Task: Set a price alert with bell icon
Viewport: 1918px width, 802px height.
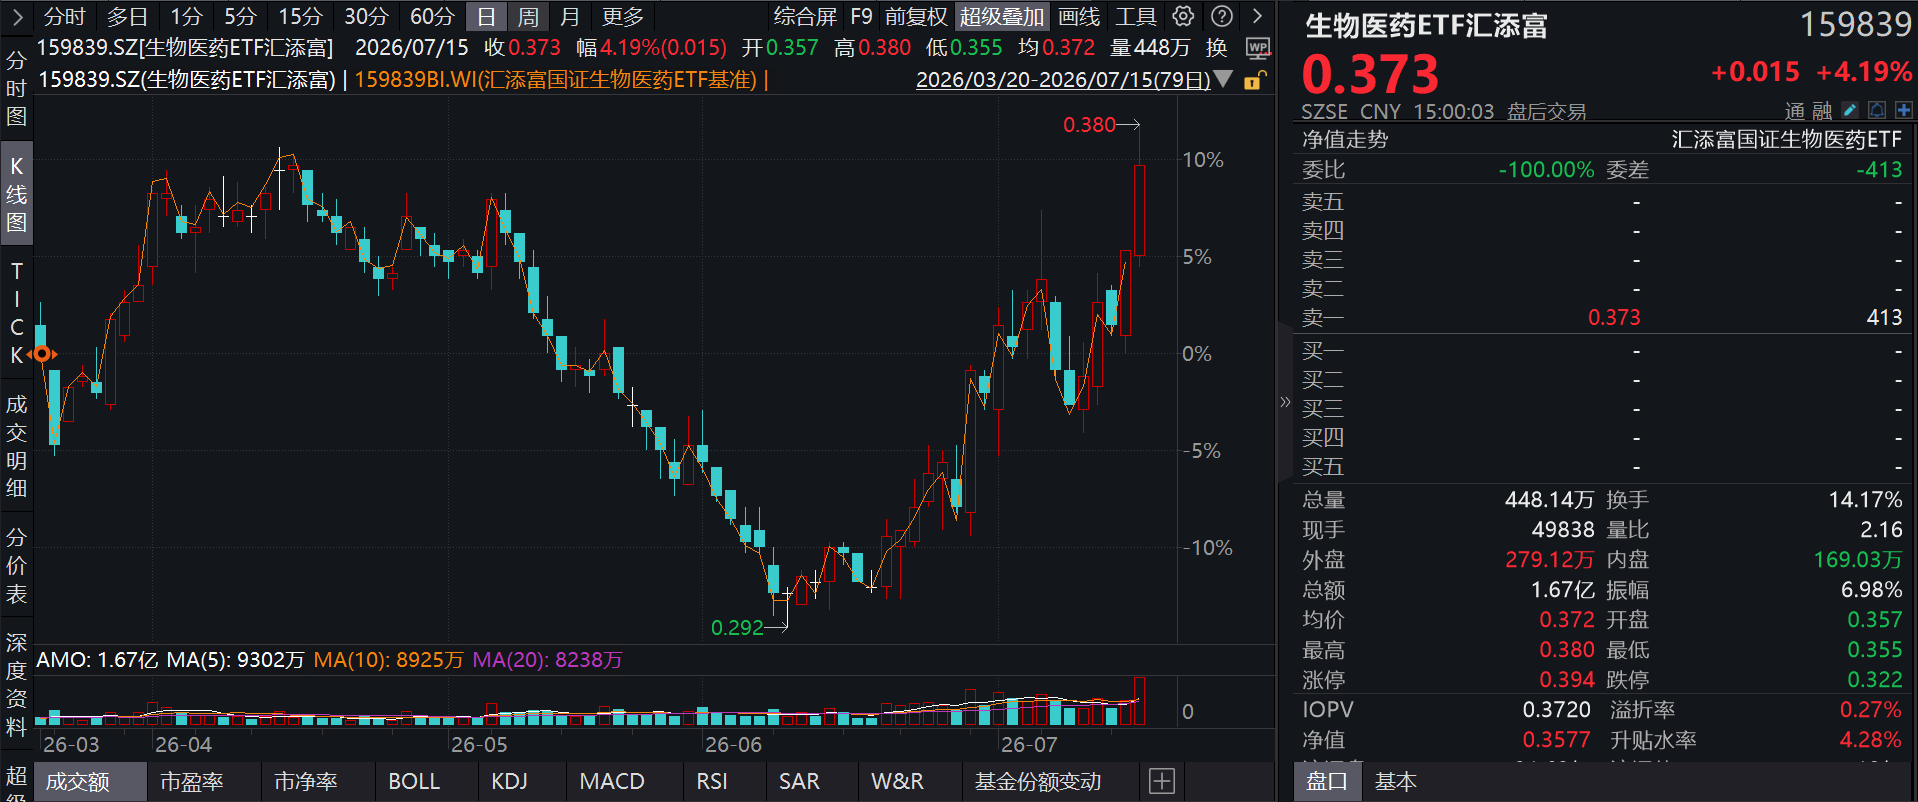Action: point(1877,110)
